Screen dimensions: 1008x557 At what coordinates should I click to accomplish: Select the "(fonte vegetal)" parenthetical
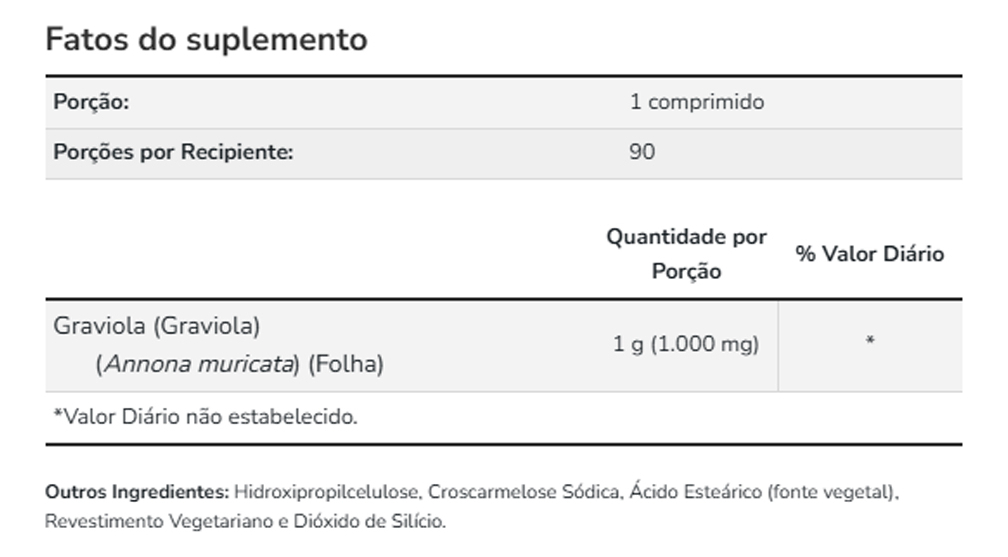[x=830, y=493]
